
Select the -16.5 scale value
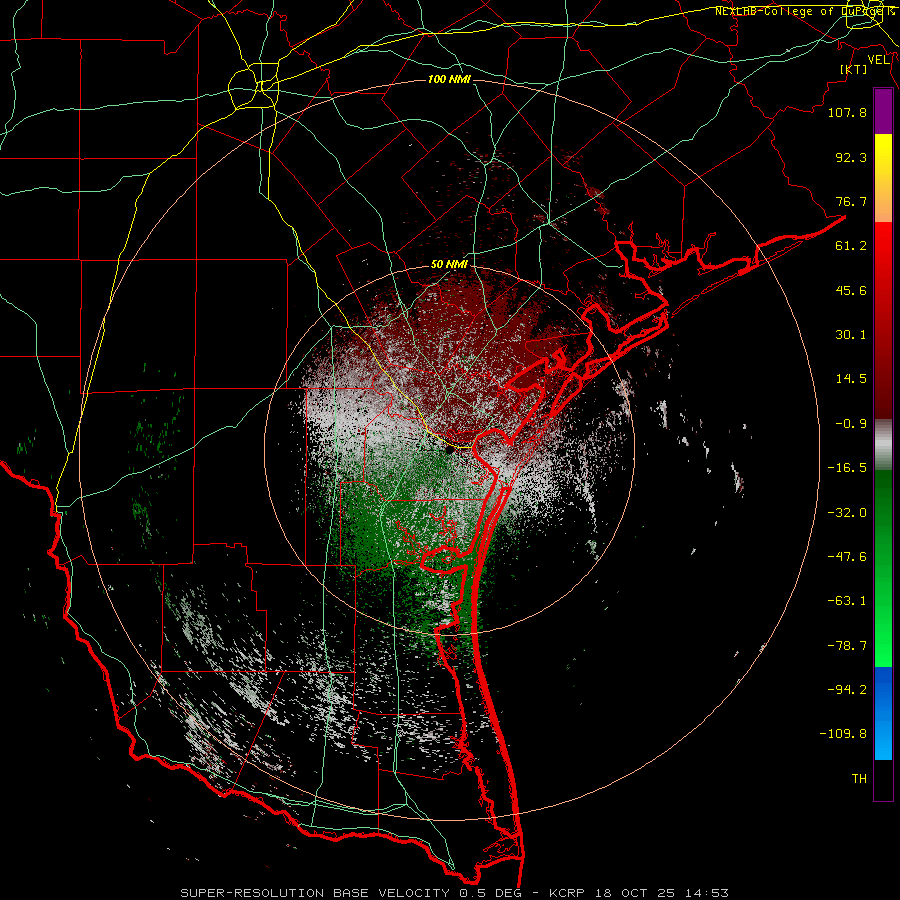point(847,468)
